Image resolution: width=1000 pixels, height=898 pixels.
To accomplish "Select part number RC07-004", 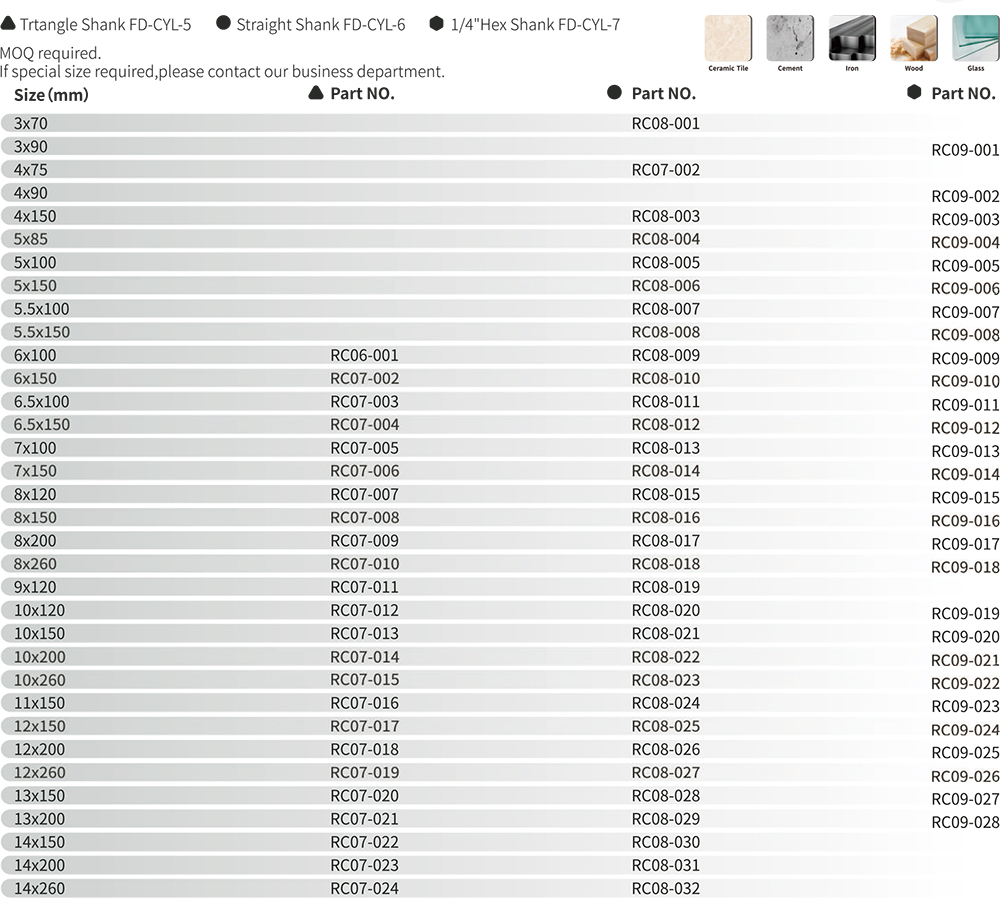I will 364,425.
